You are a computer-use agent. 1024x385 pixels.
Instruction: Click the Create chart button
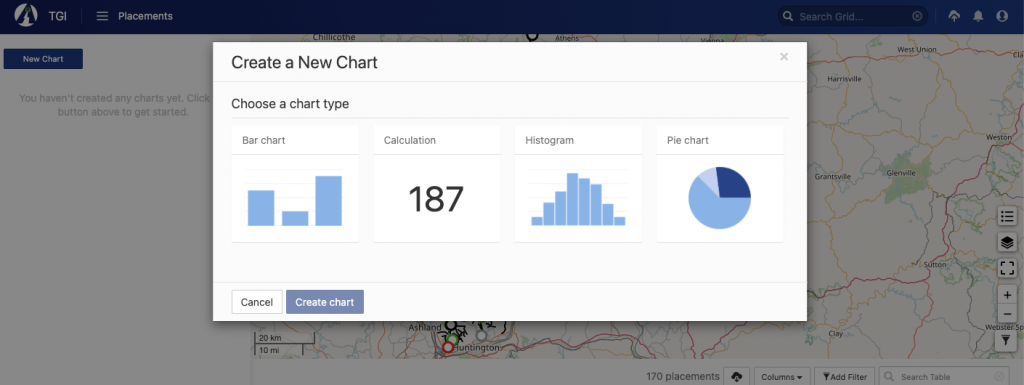click(325, 302)
